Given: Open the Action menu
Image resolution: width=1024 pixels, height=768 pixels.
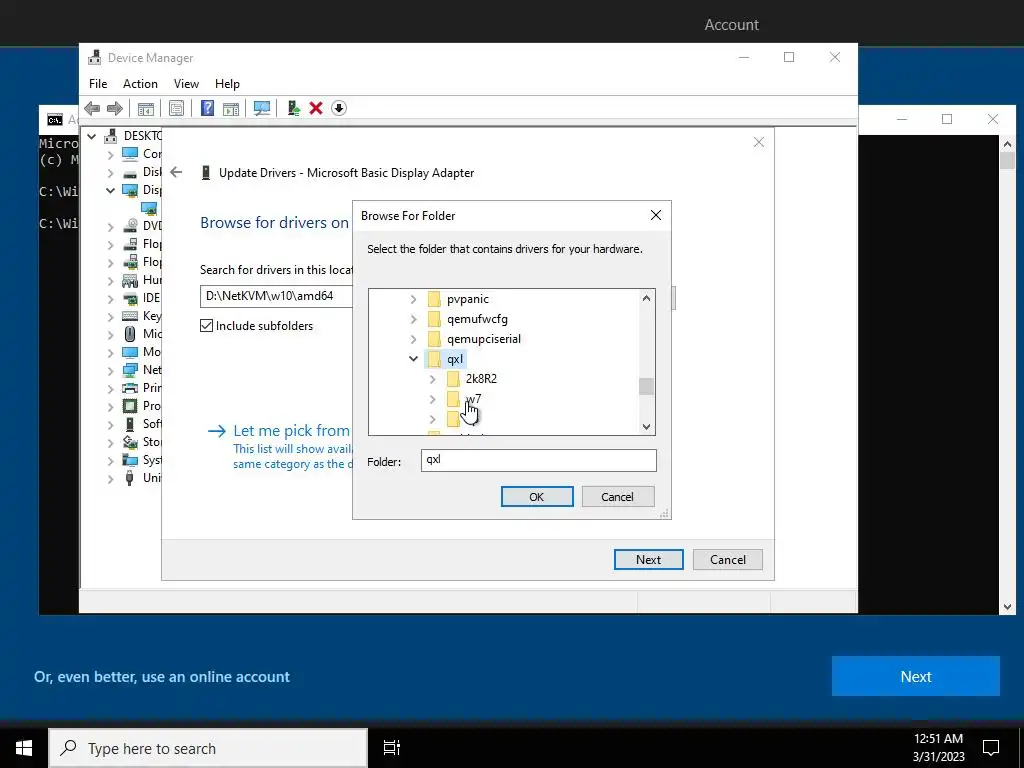Looking at the screenshot, I should pos(140,84).
